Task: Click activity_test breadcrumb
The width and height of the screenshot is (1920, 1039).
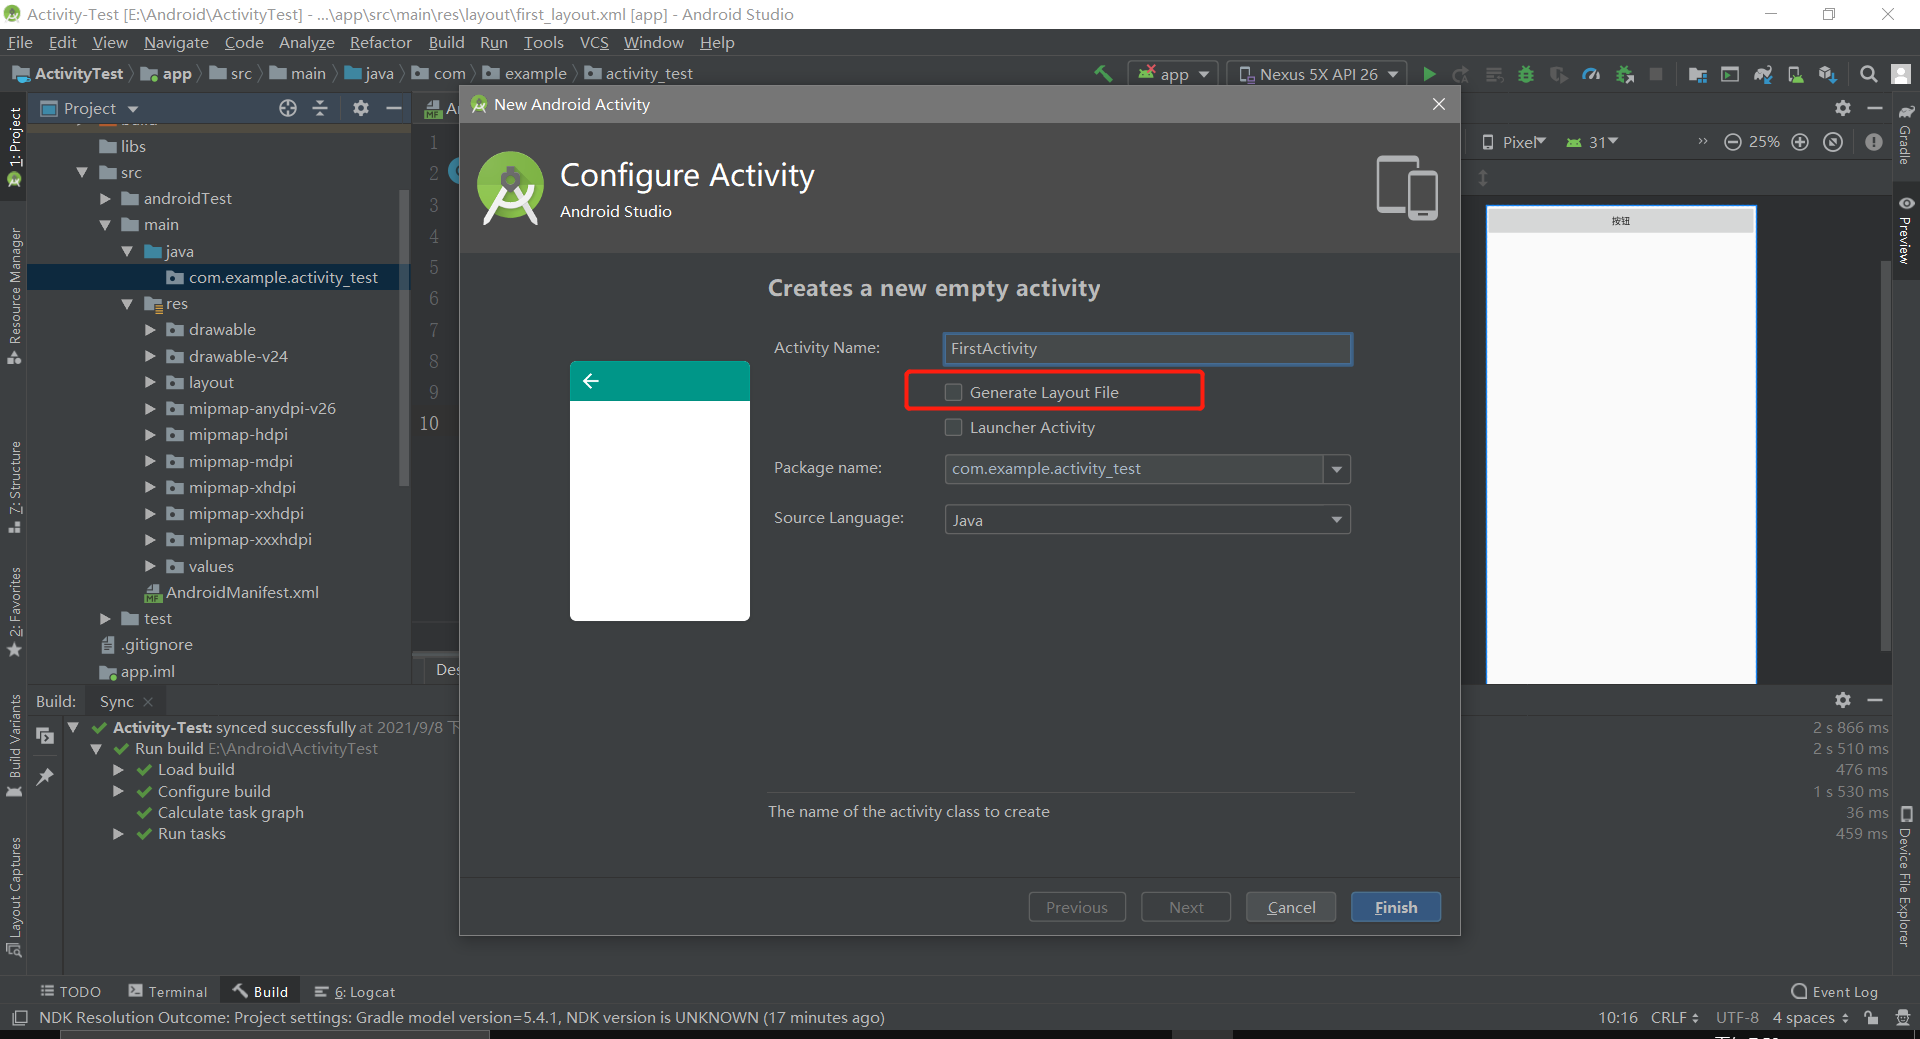Action: 638,74
